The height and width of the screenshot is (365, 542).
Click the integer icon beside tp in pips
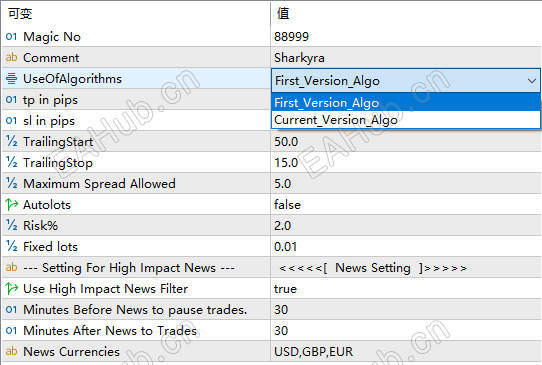[x=11, y=100]
